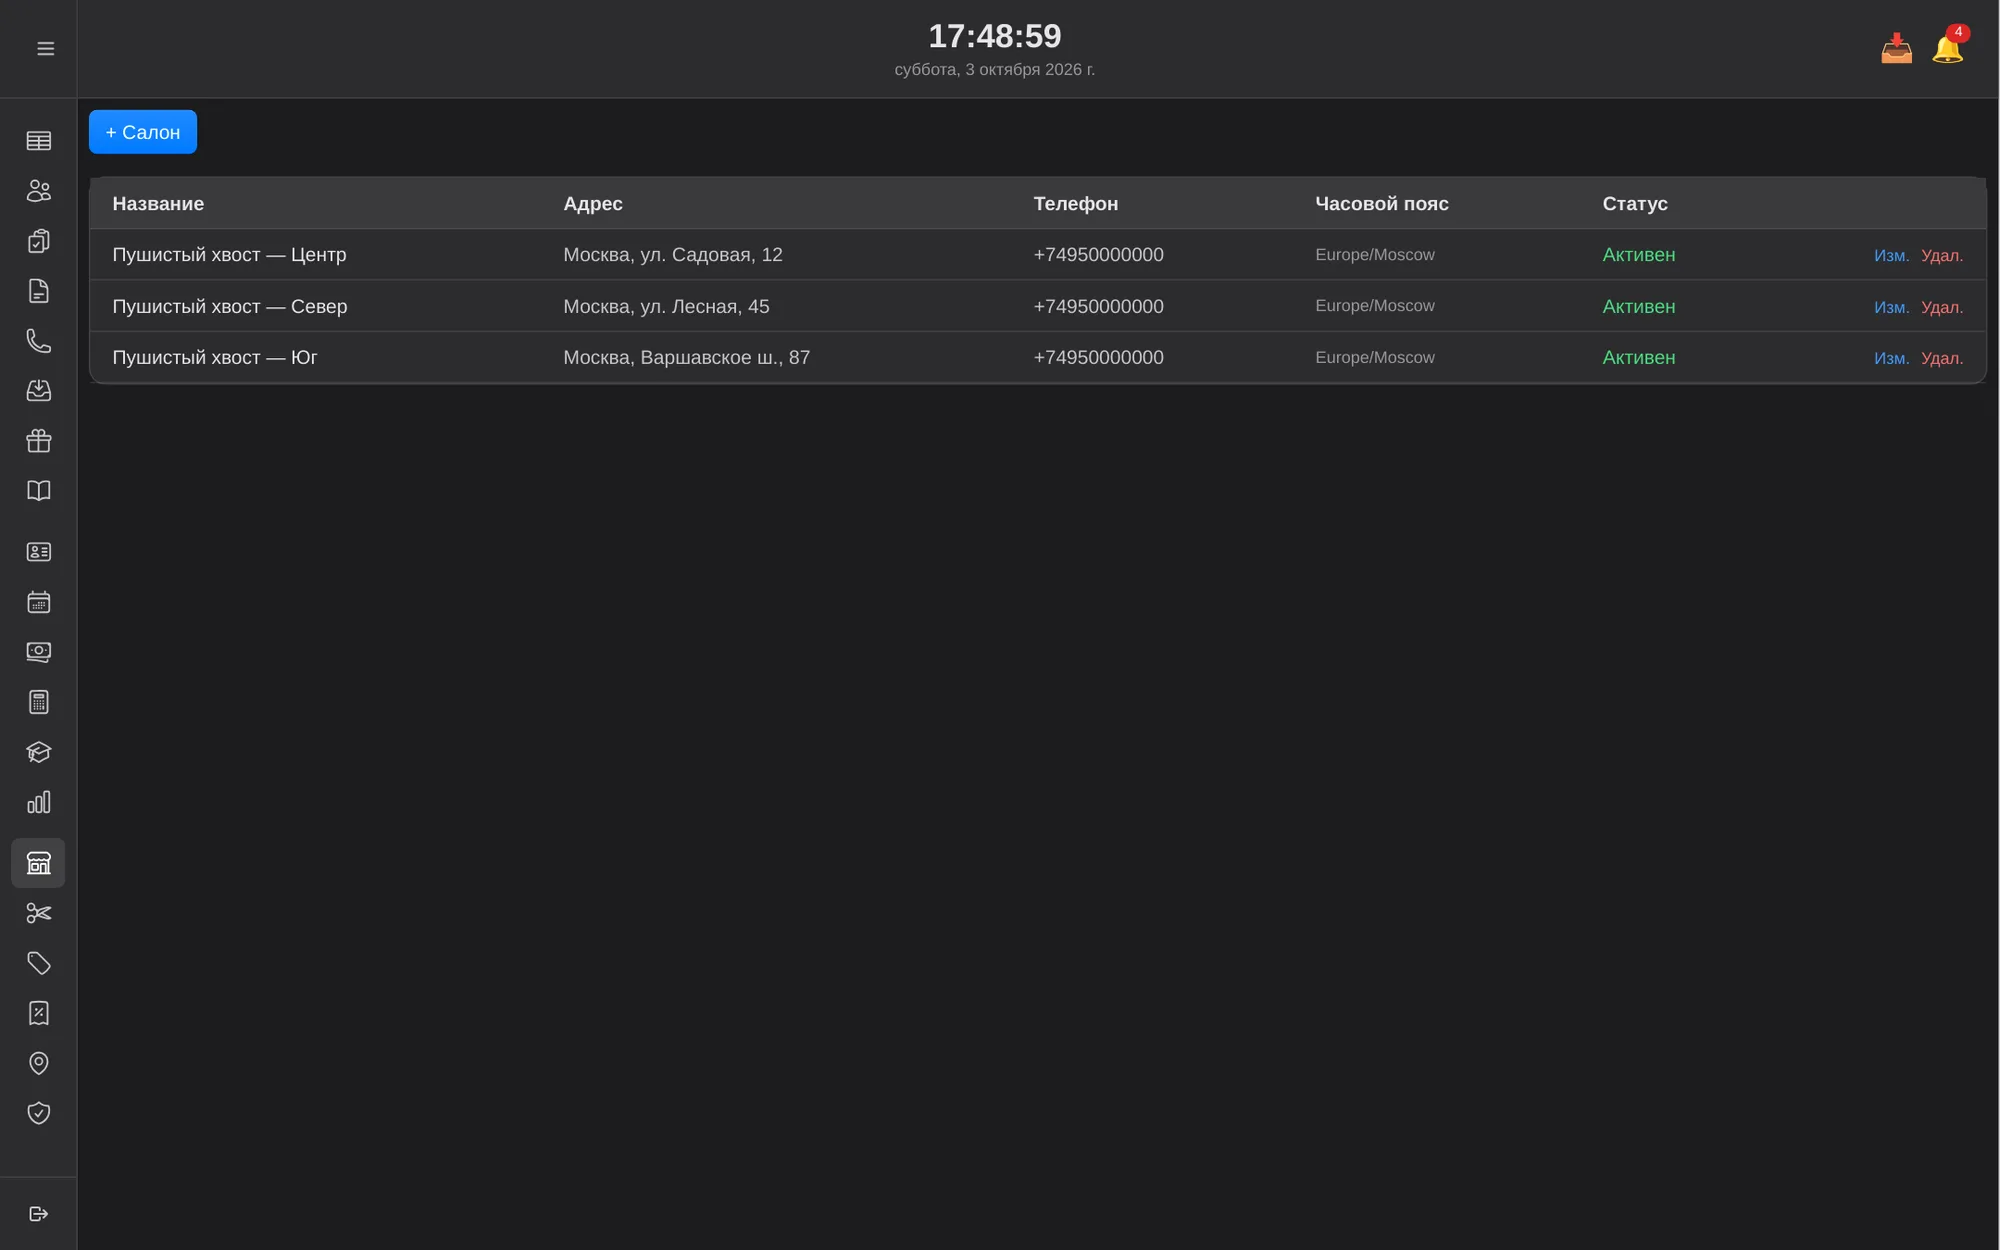Open the price tag sidebar icon
The width and height of the screenshot is (2000, 1250).
coord(38,963)
